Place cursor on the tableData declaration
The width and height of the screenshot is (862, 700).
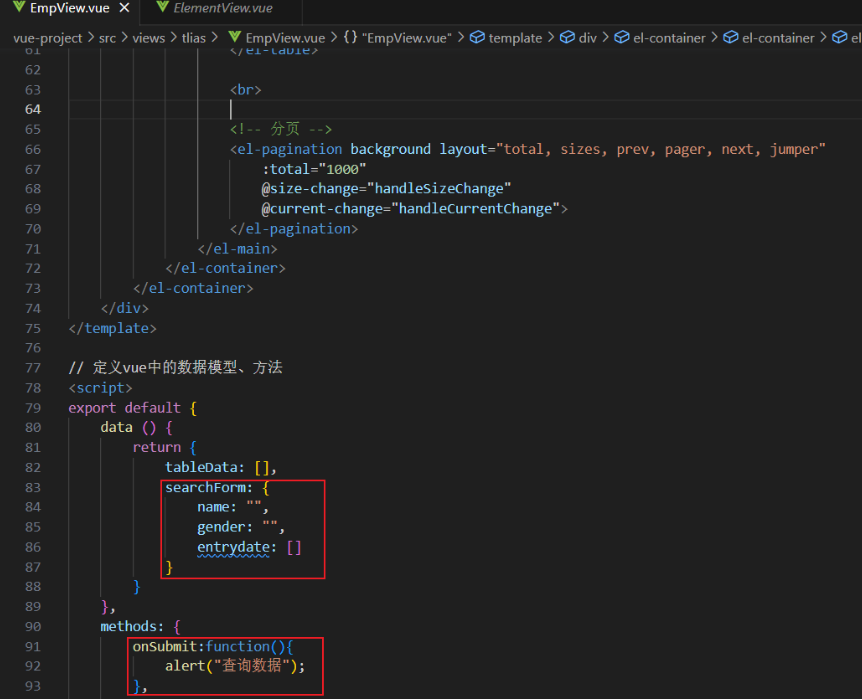pyautogui.click(x=201, y=467)
